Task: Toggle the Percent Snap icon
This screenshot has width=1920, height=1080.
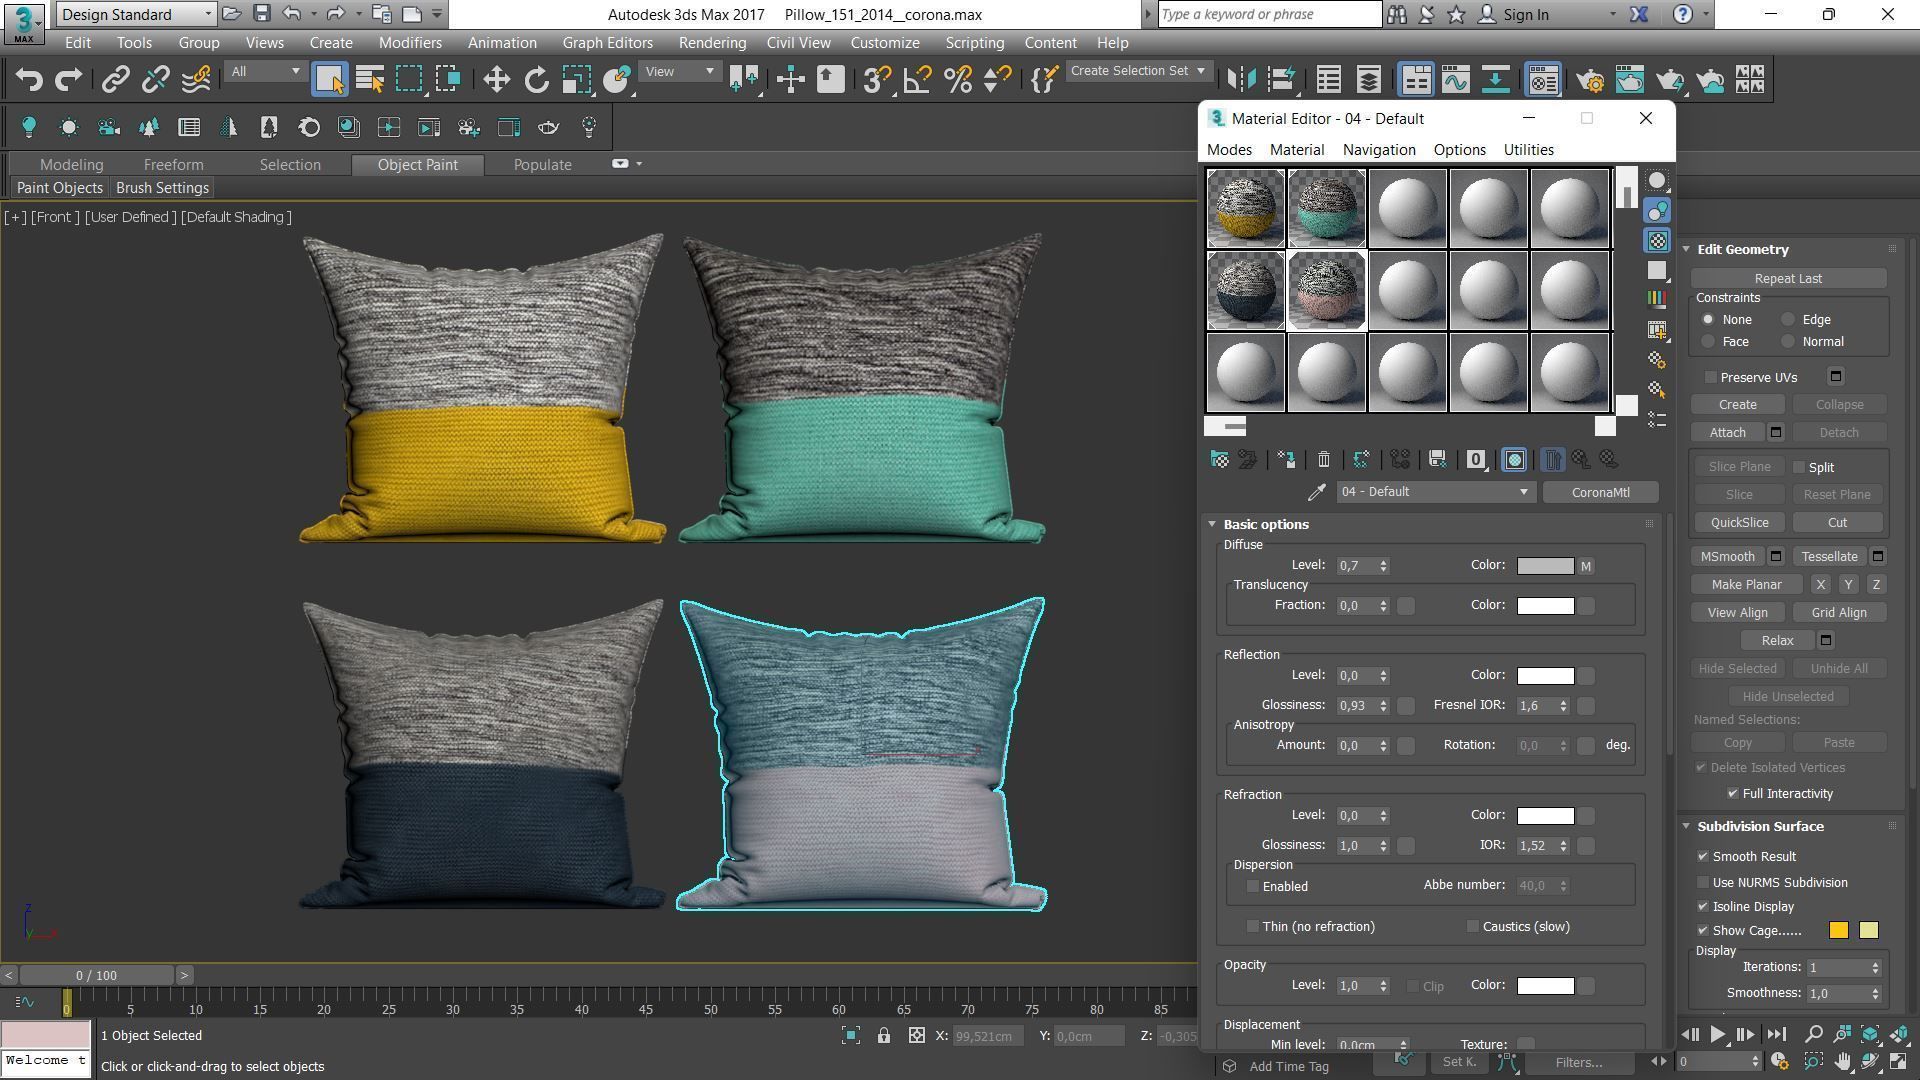Action: click(x=957, y=80)
